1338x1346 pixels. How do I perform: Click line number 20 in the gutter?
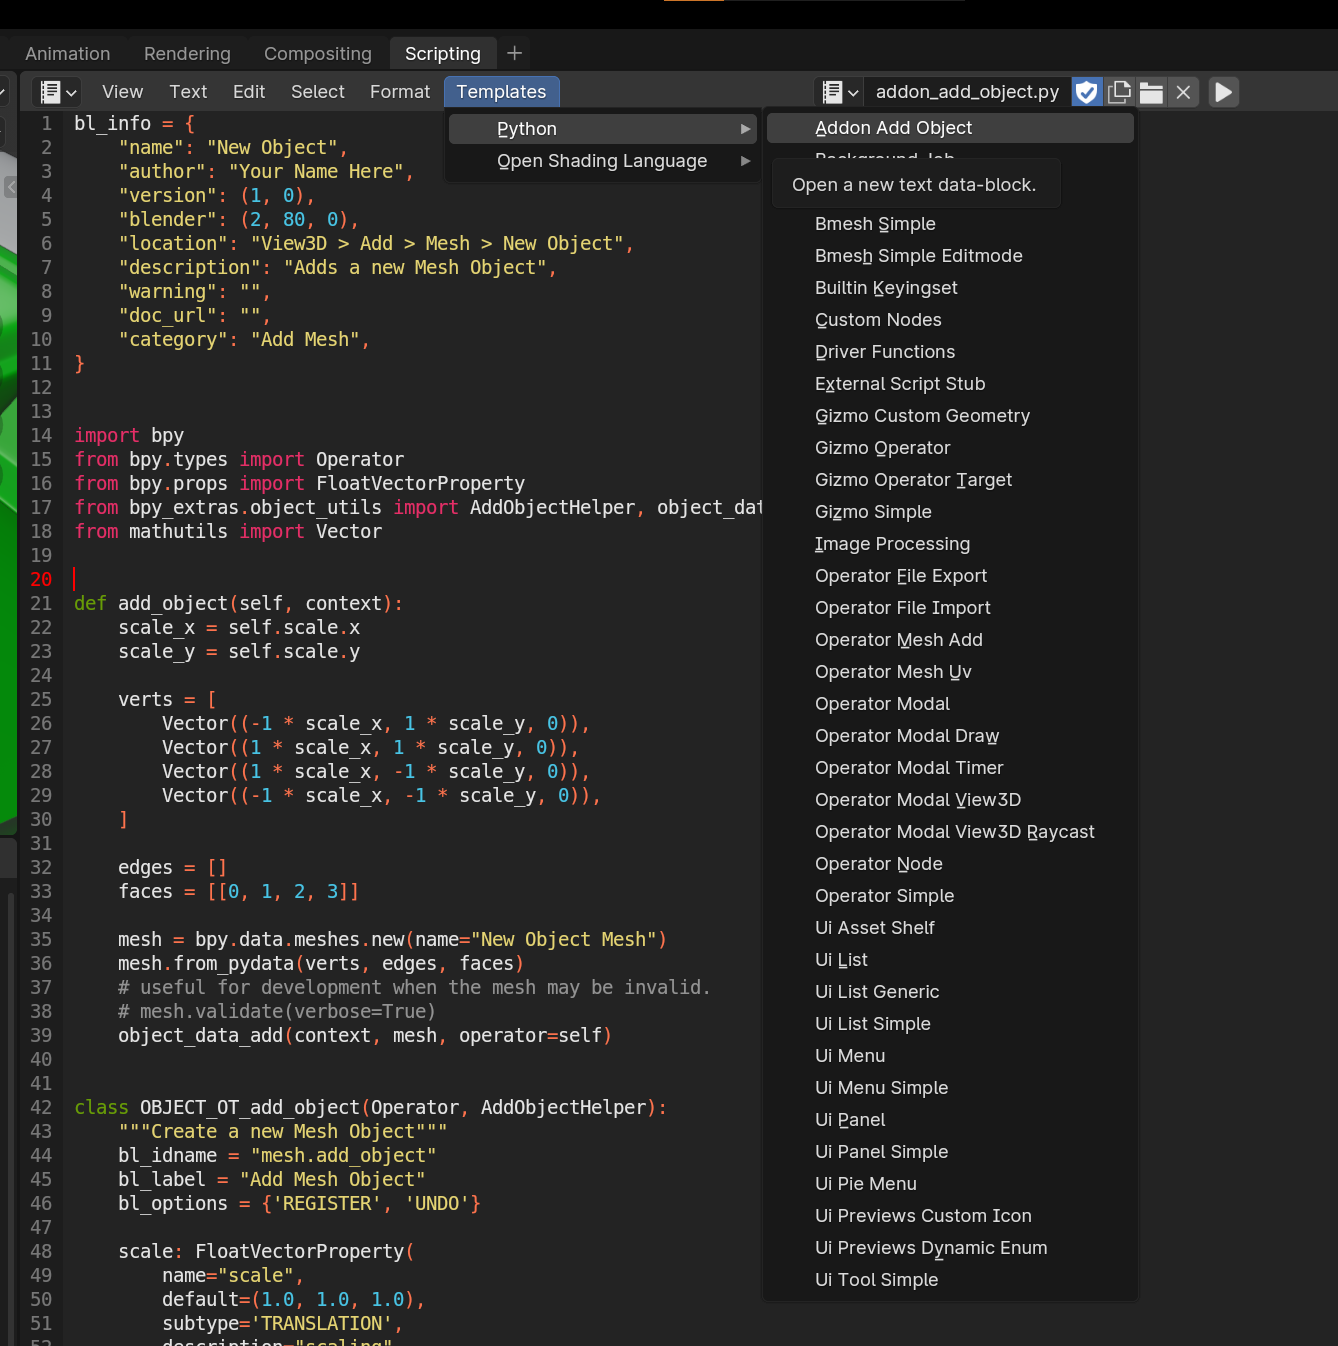tap(41, 580)
